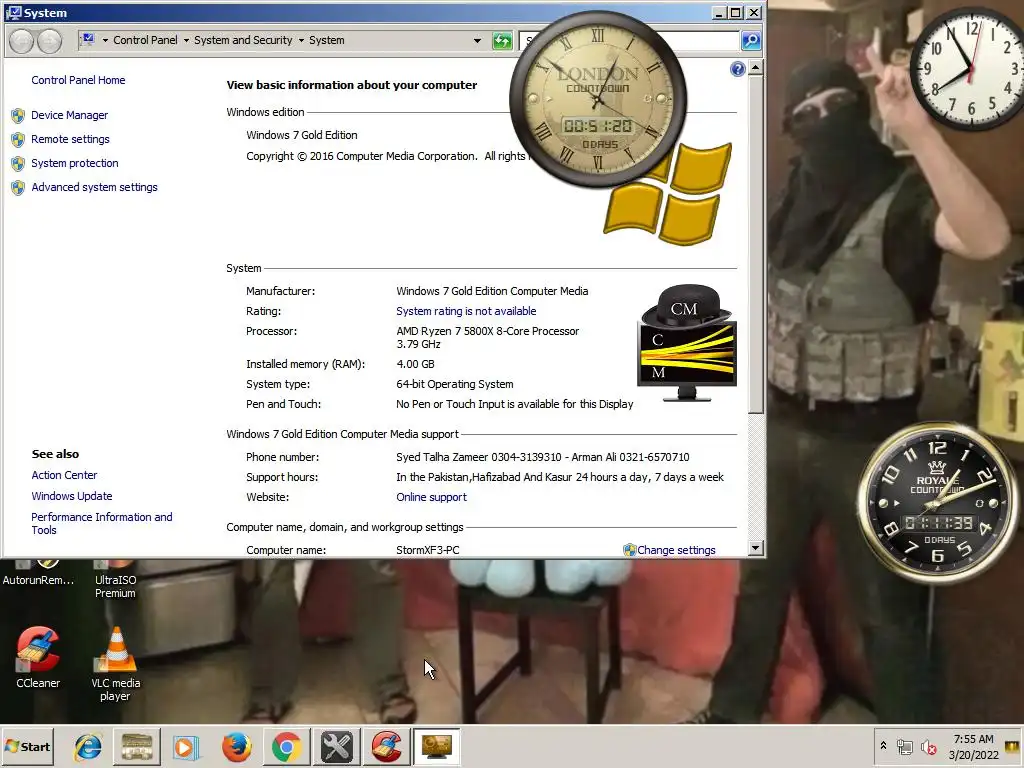
Task: Click the System window title bar icon
Action: coord(13,12)
